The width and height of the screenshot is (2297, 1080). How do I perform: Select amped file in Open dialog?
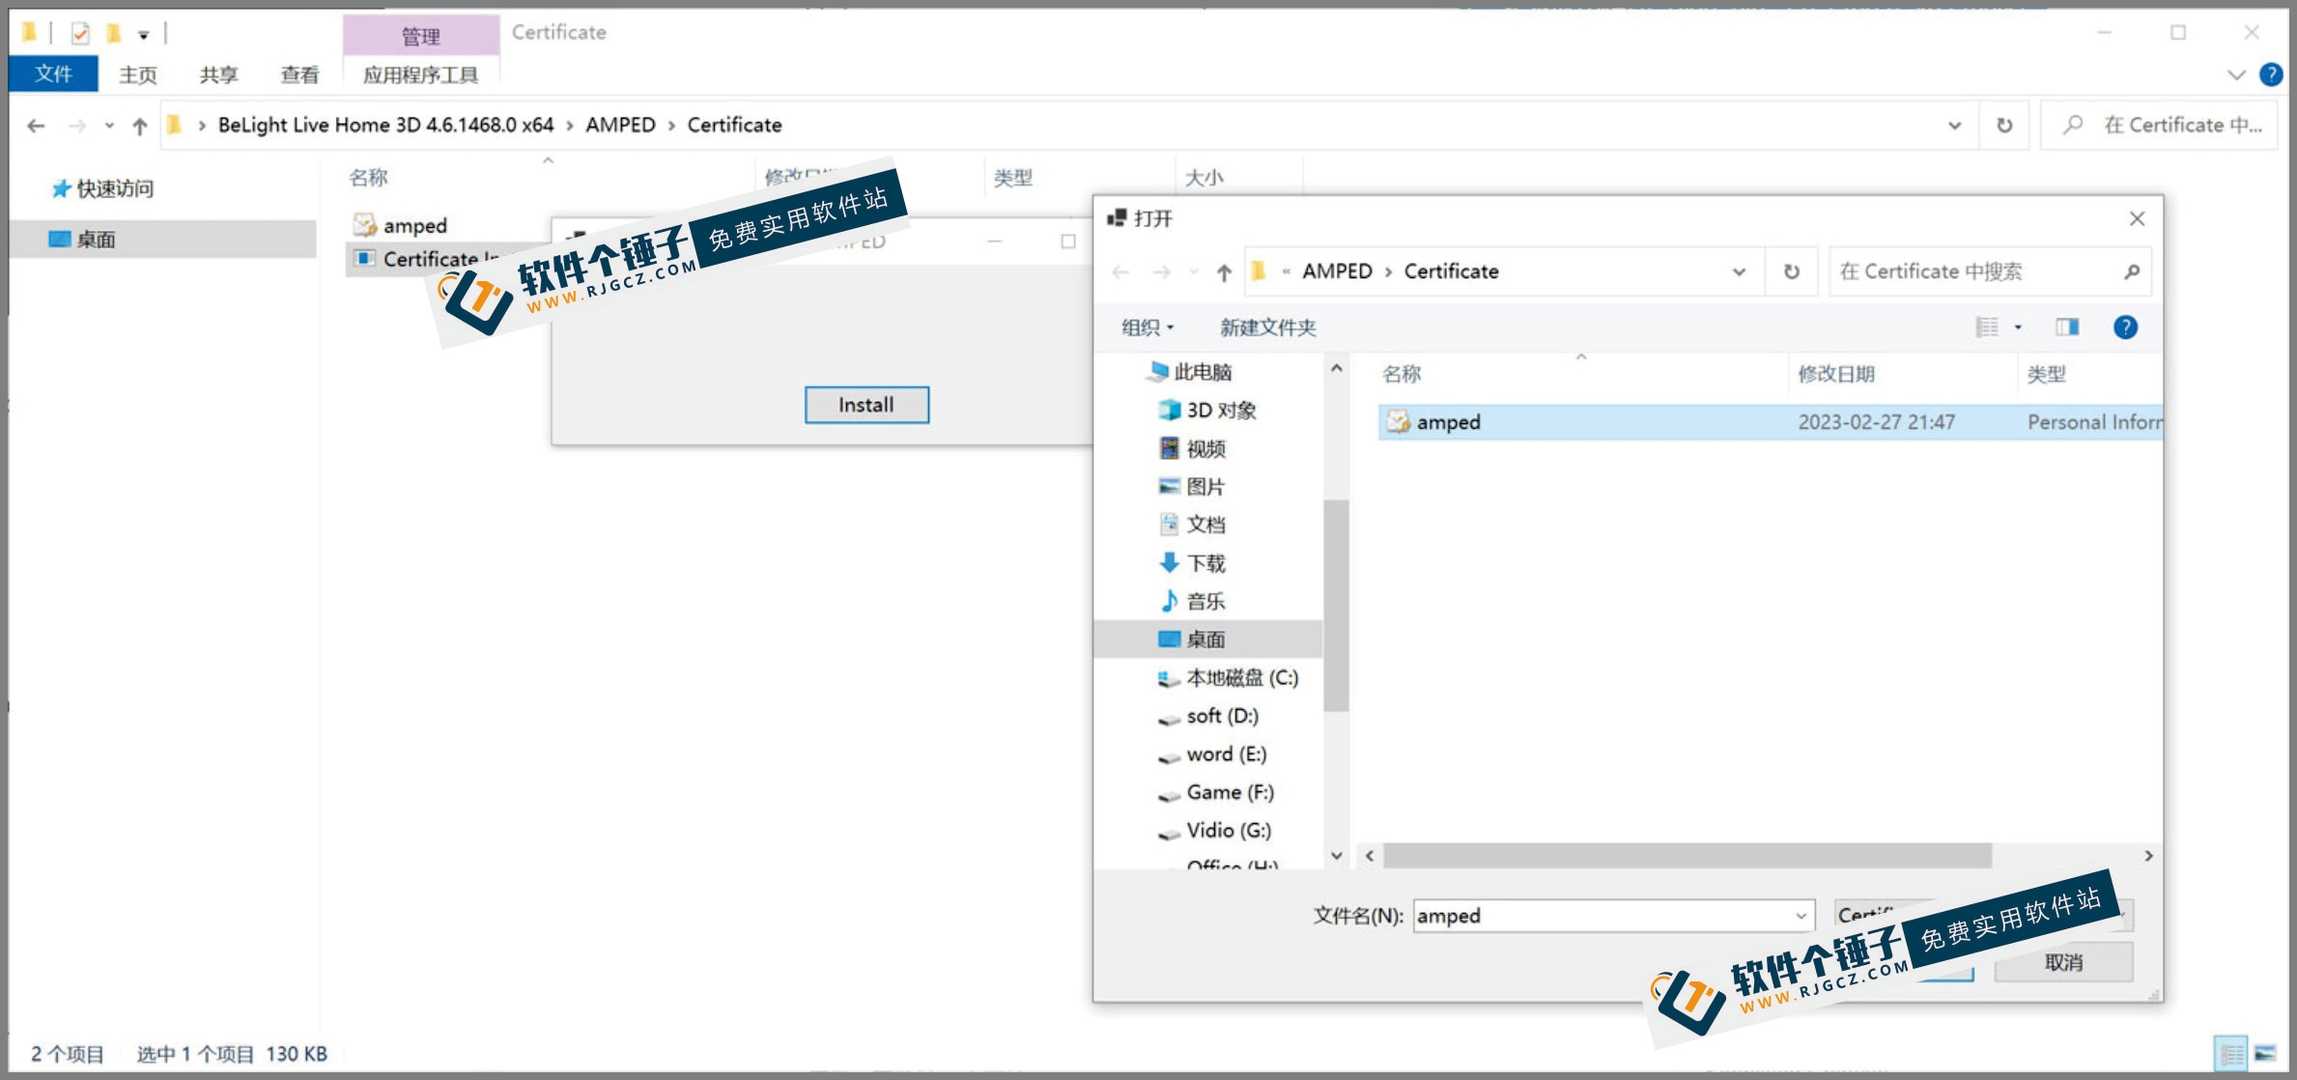pos(1770,422)
